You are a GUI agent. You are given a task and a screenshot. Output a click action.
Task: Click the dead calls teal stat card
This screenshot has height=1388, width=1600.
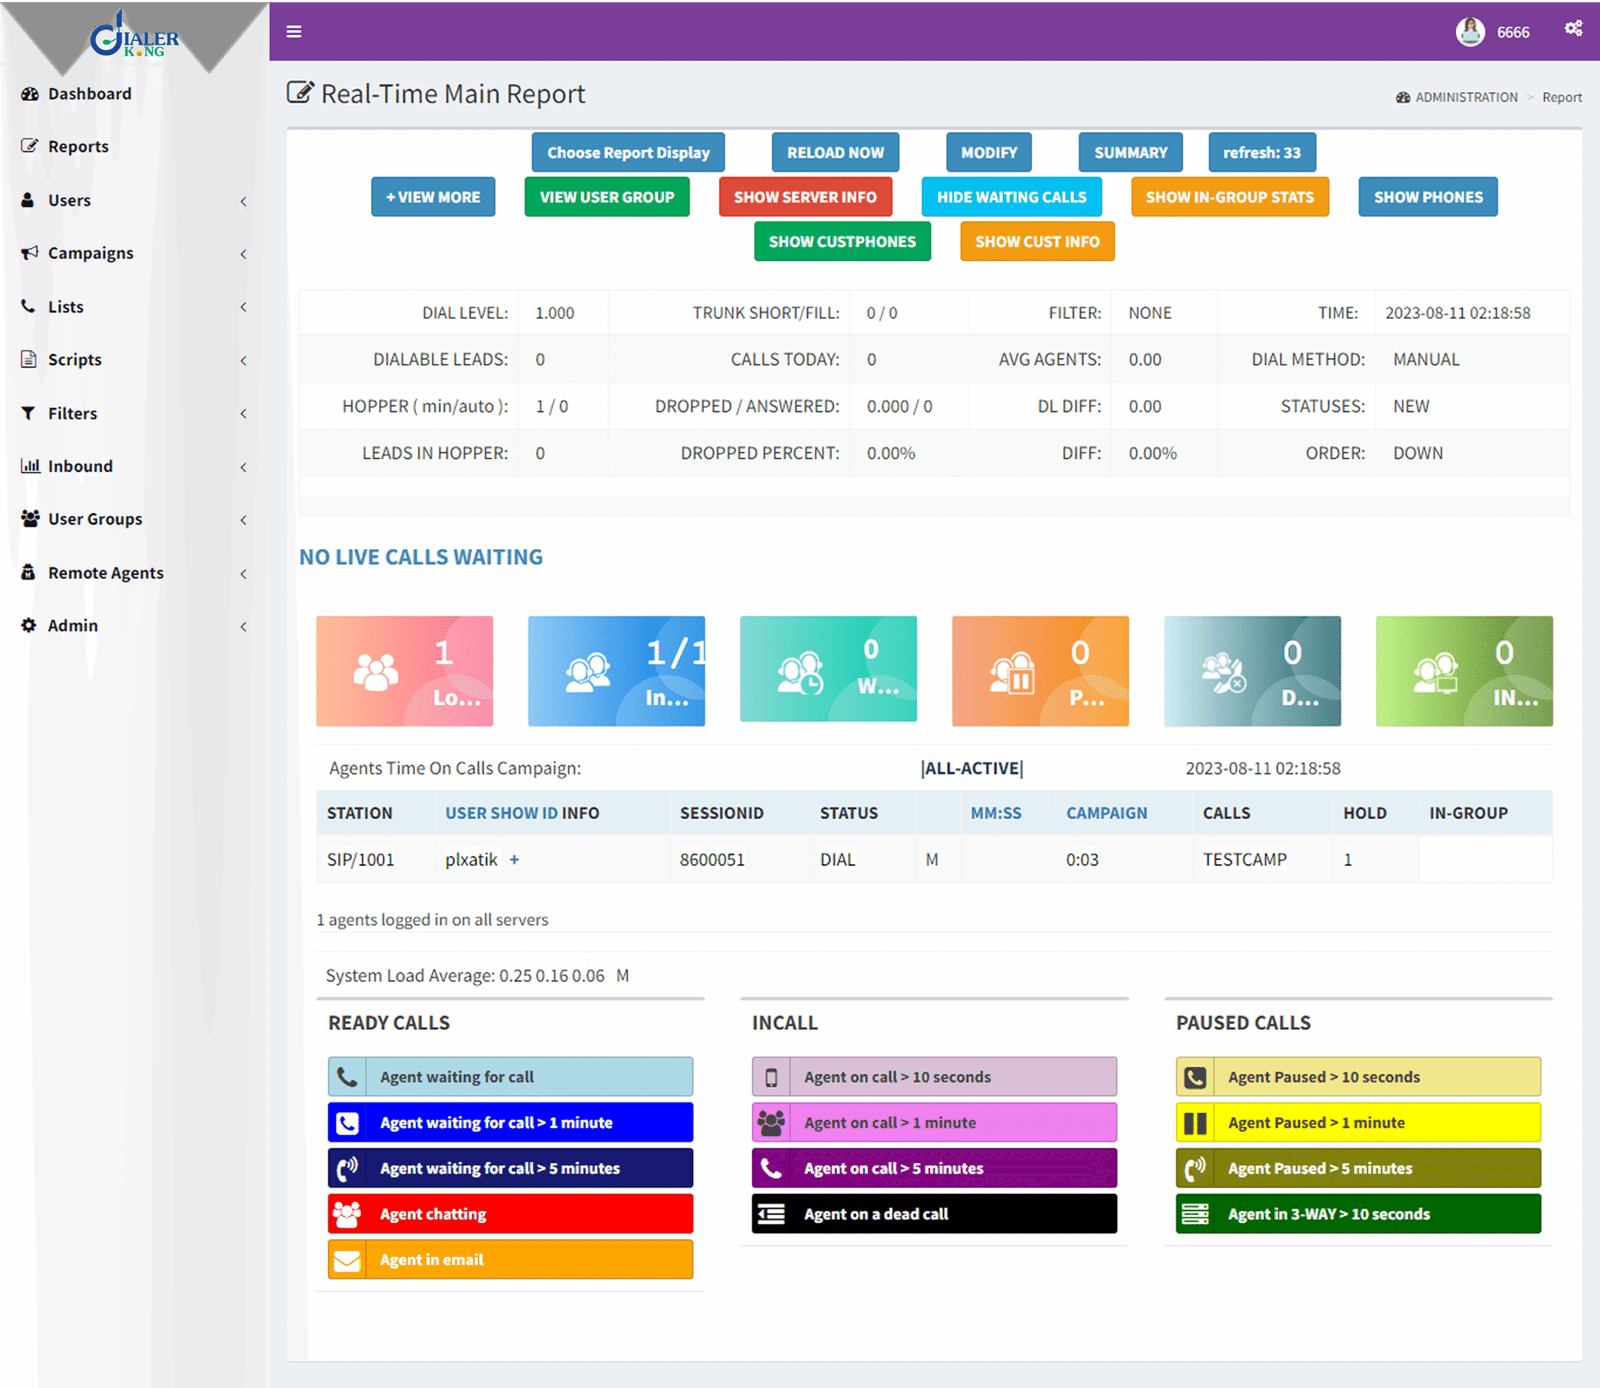pyautogui.click(x=1252, y=670)
